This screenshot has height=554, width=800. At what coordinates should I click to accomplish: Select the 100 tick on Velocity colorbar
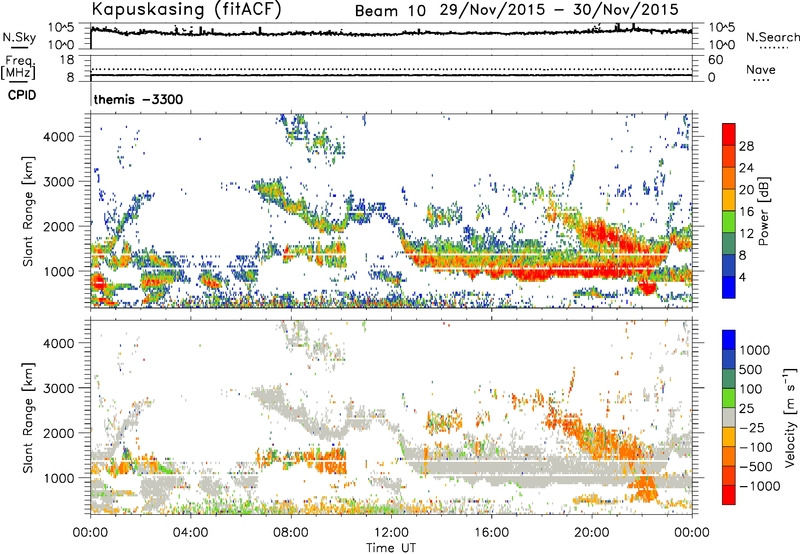pos(751,389)
